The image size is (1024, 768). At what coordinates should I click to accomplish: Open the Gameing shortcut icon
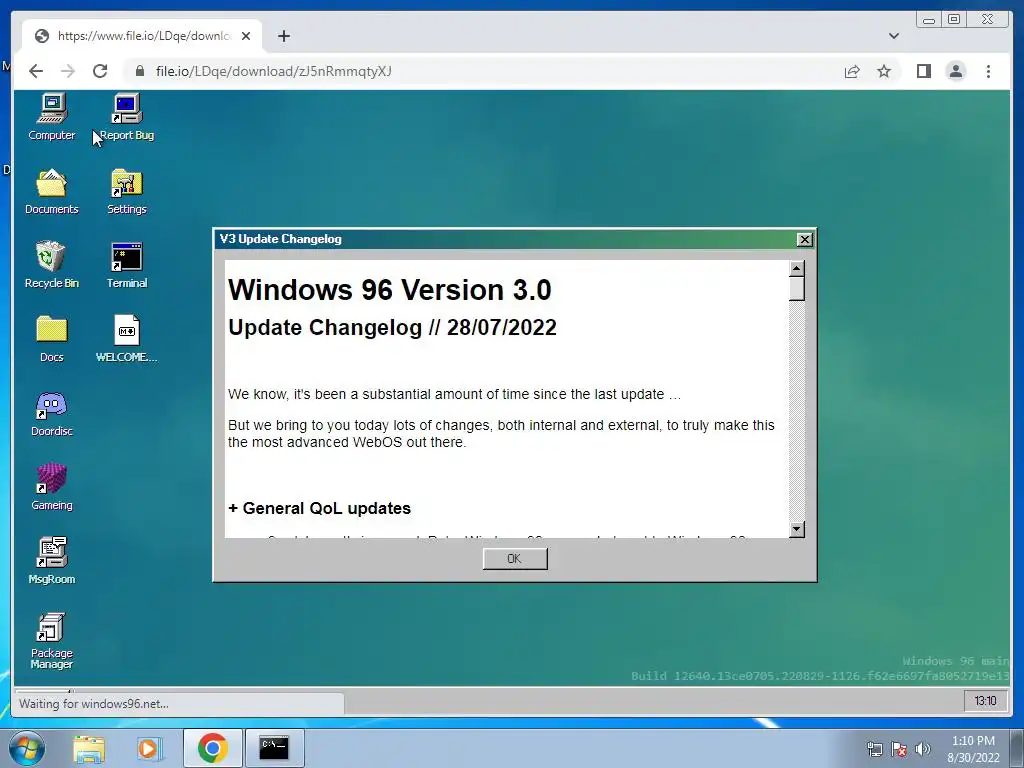(x=52, y=487)
